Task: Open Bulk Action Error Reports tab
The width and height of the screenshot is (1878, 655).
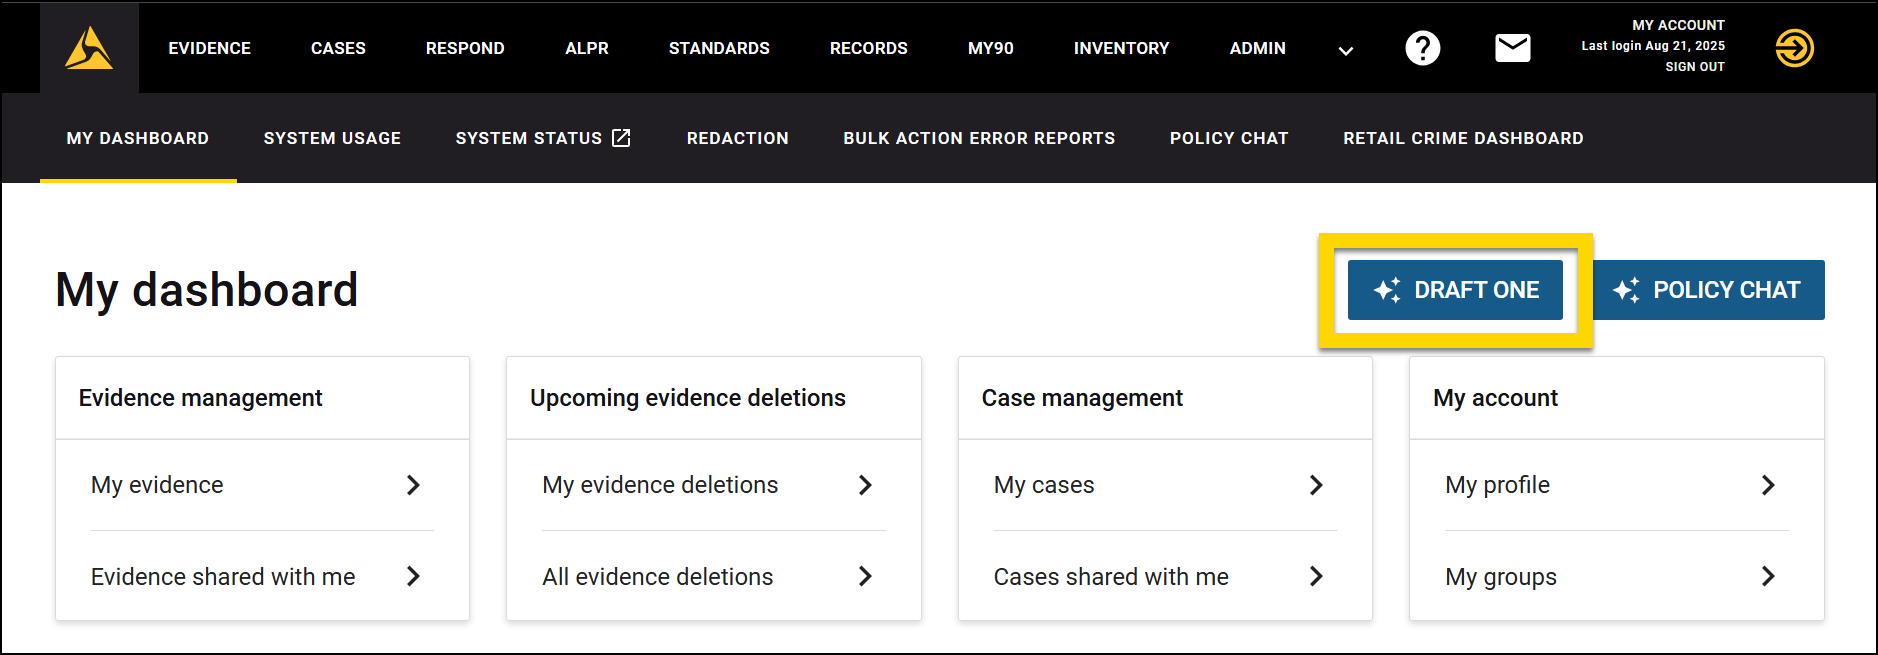Action: pyautogui.click(x=979, y=138)
